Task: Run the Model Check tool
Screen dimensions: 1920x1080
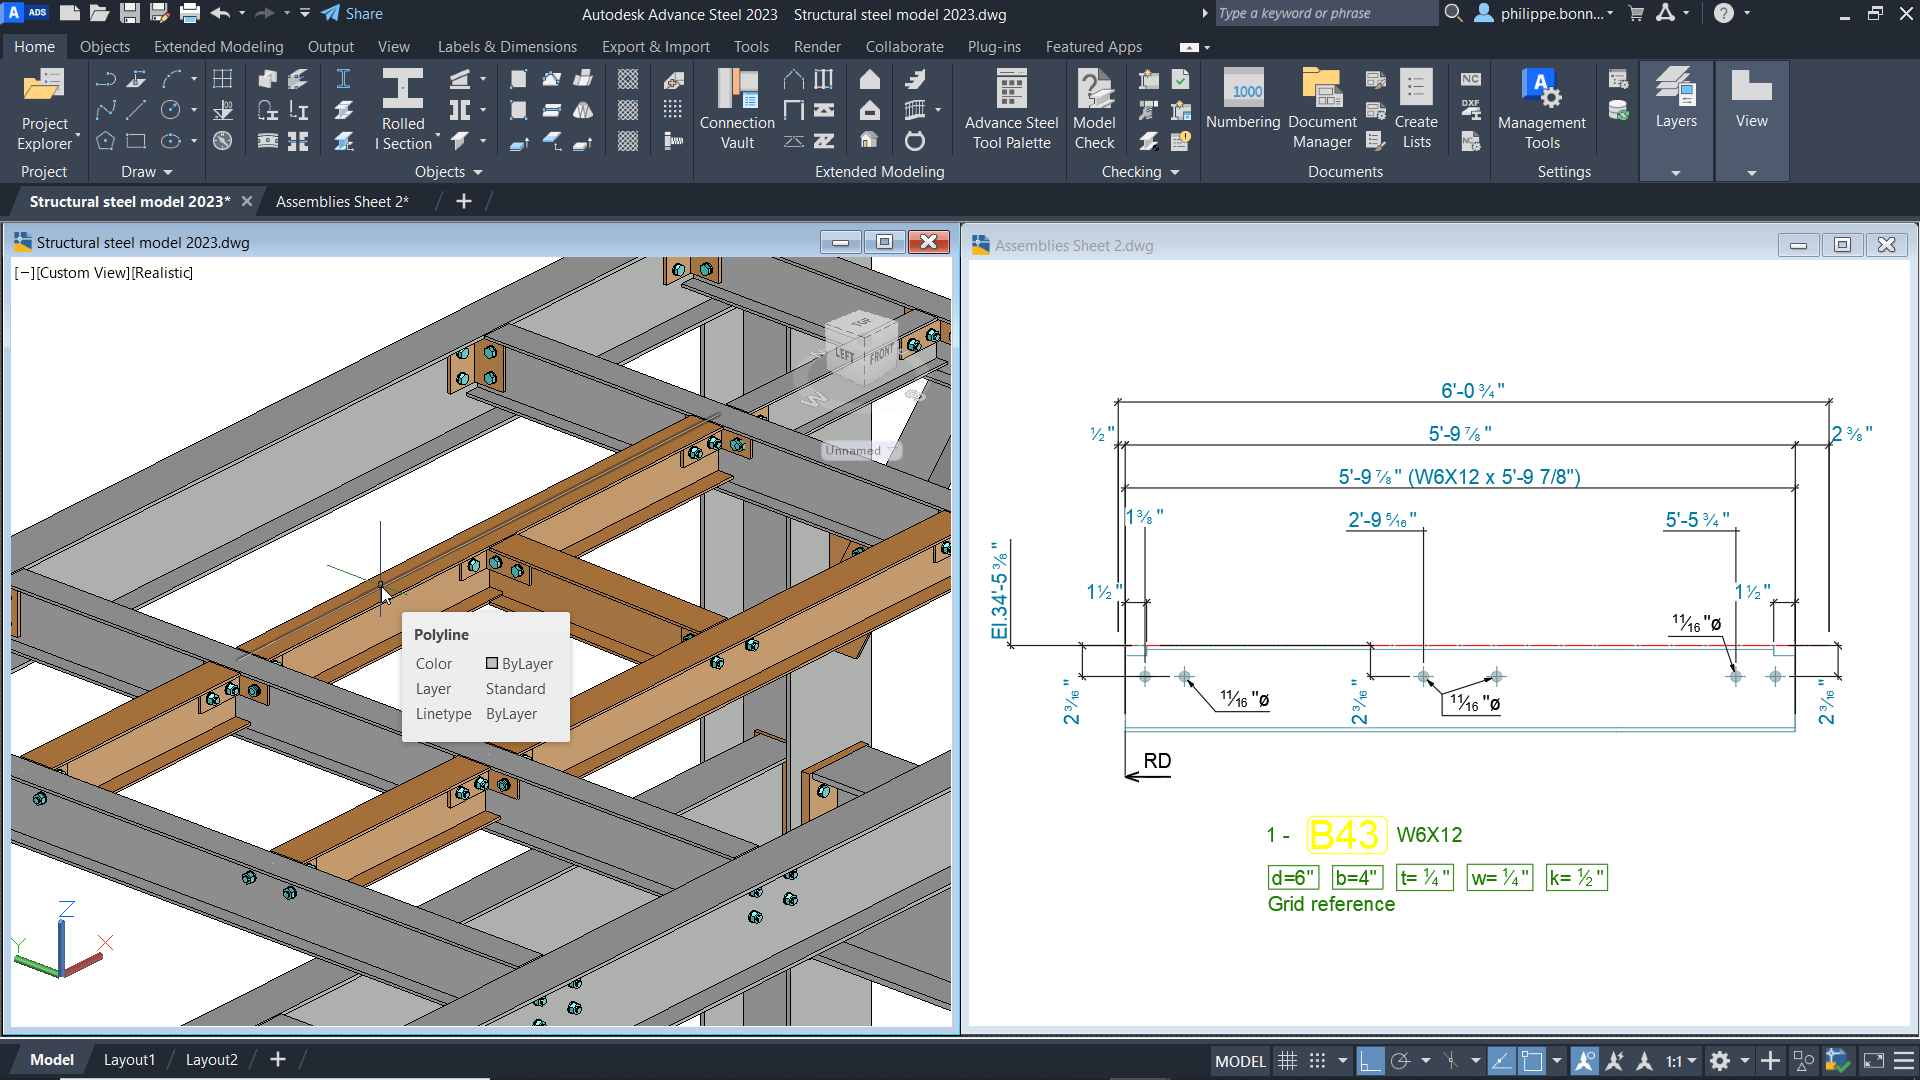Action: click(1094, 110)
